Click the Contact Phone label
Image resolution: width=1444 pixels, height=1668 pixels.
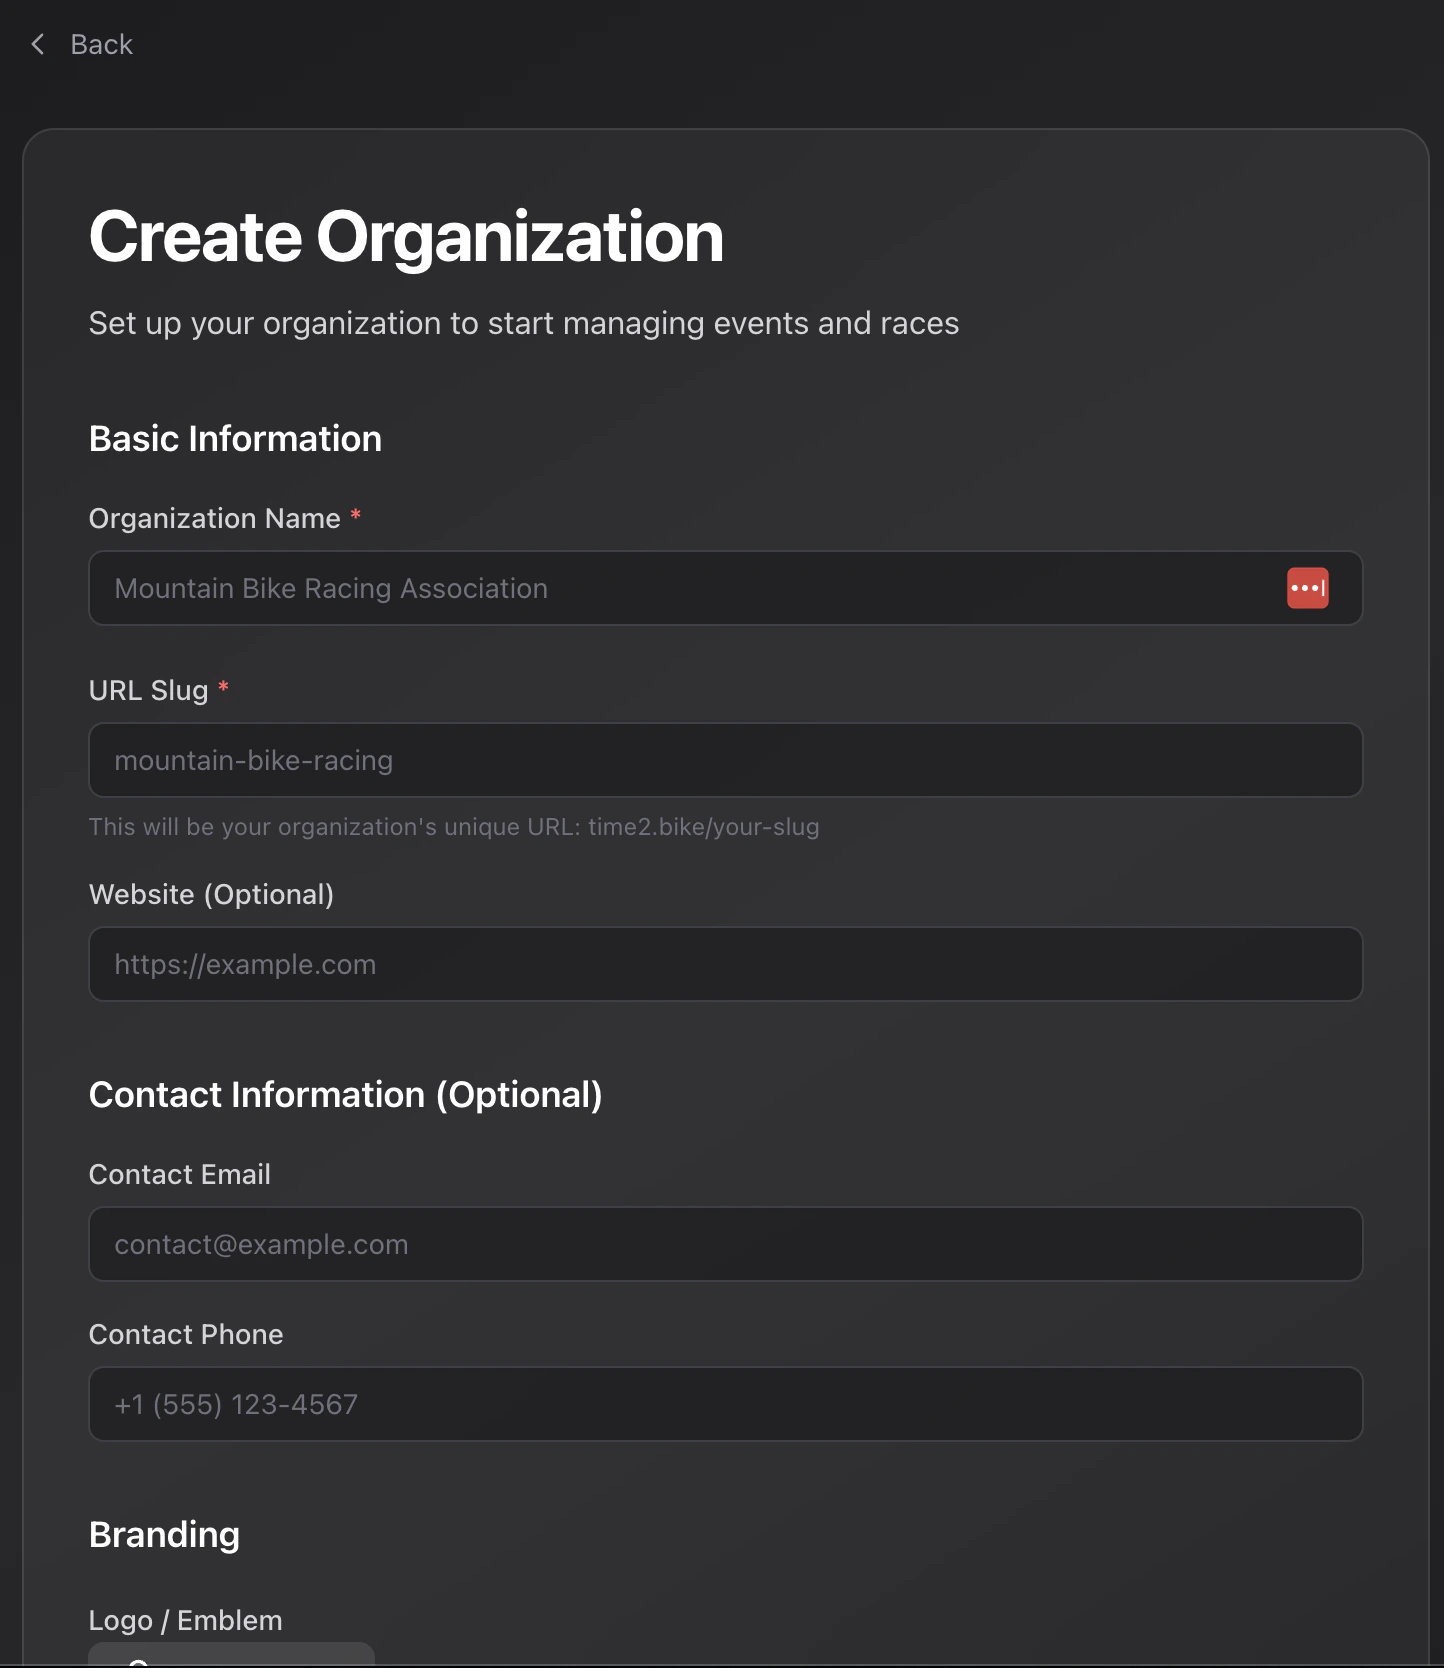(186, 1335)
